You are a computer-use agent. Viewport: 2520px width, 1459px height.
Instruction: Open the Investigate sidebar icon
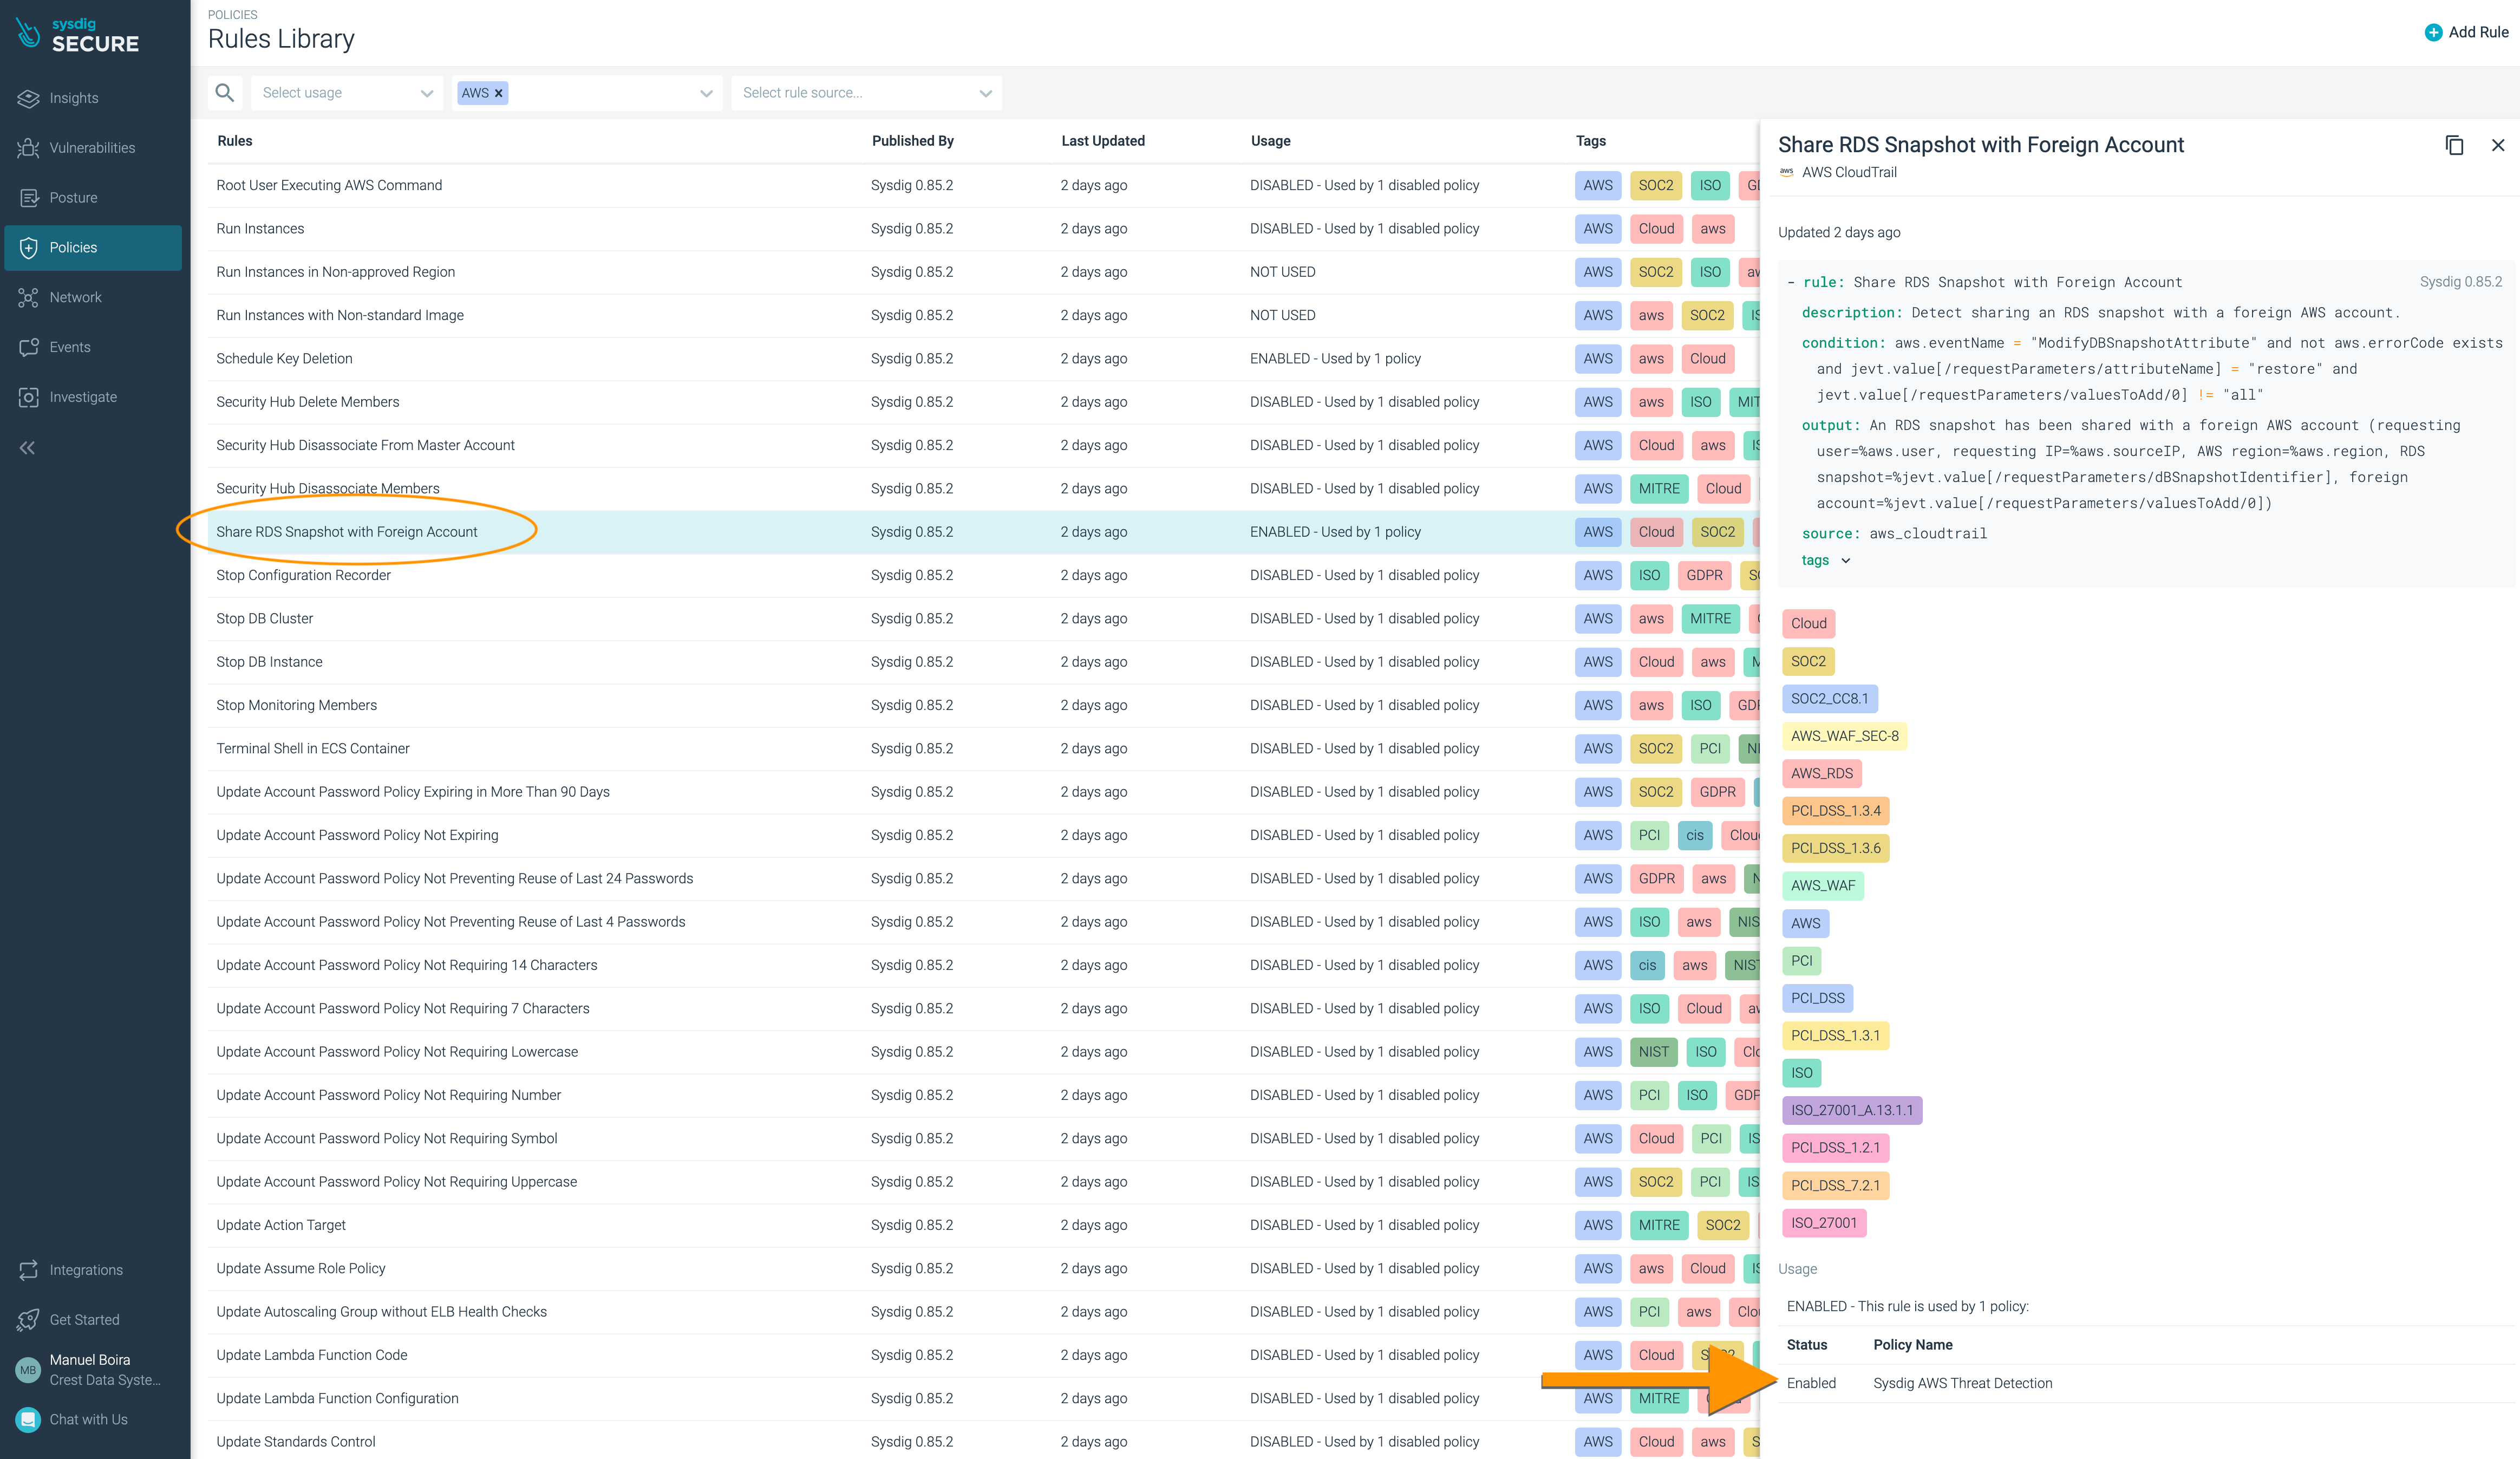coord(28,397)
